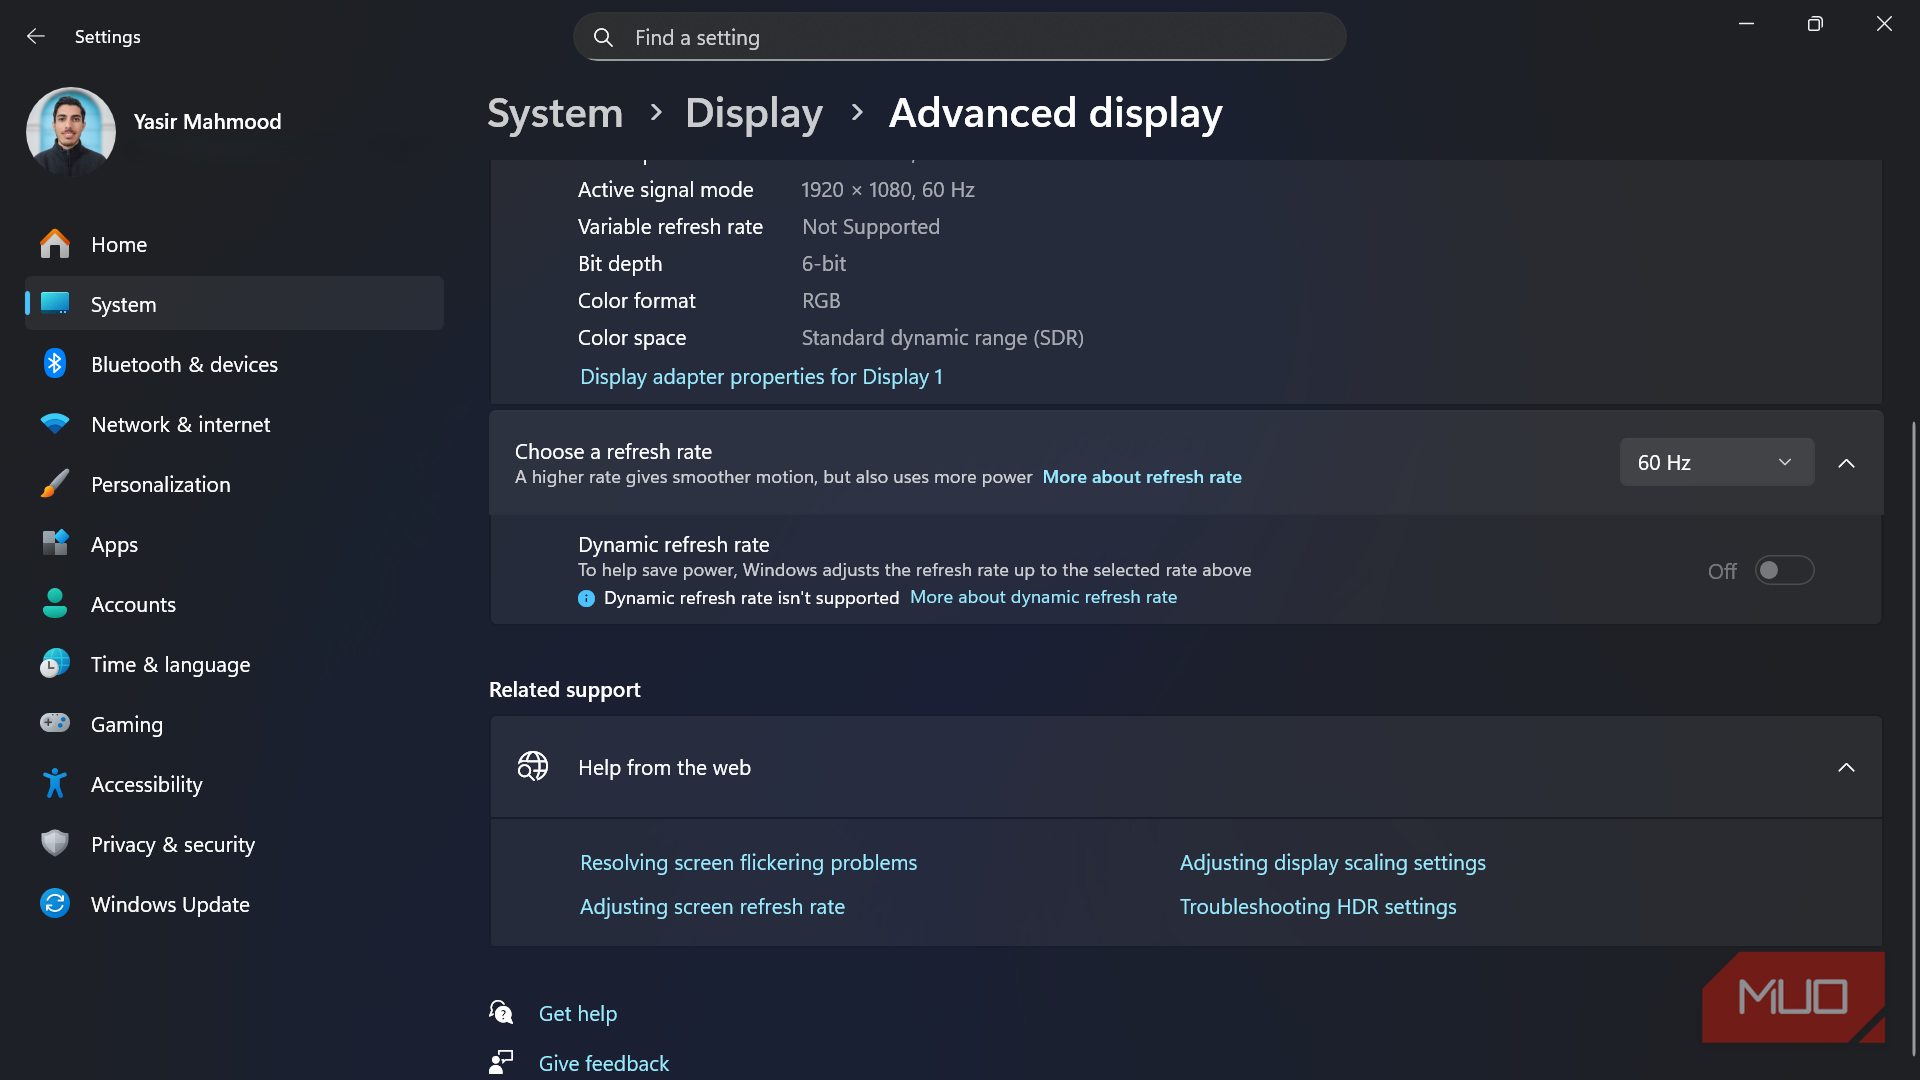Toggle the Dynamic refresh rate switch
Image resolution: width=1920 pixels, height=1080 pixels.
pos(1784,571)
